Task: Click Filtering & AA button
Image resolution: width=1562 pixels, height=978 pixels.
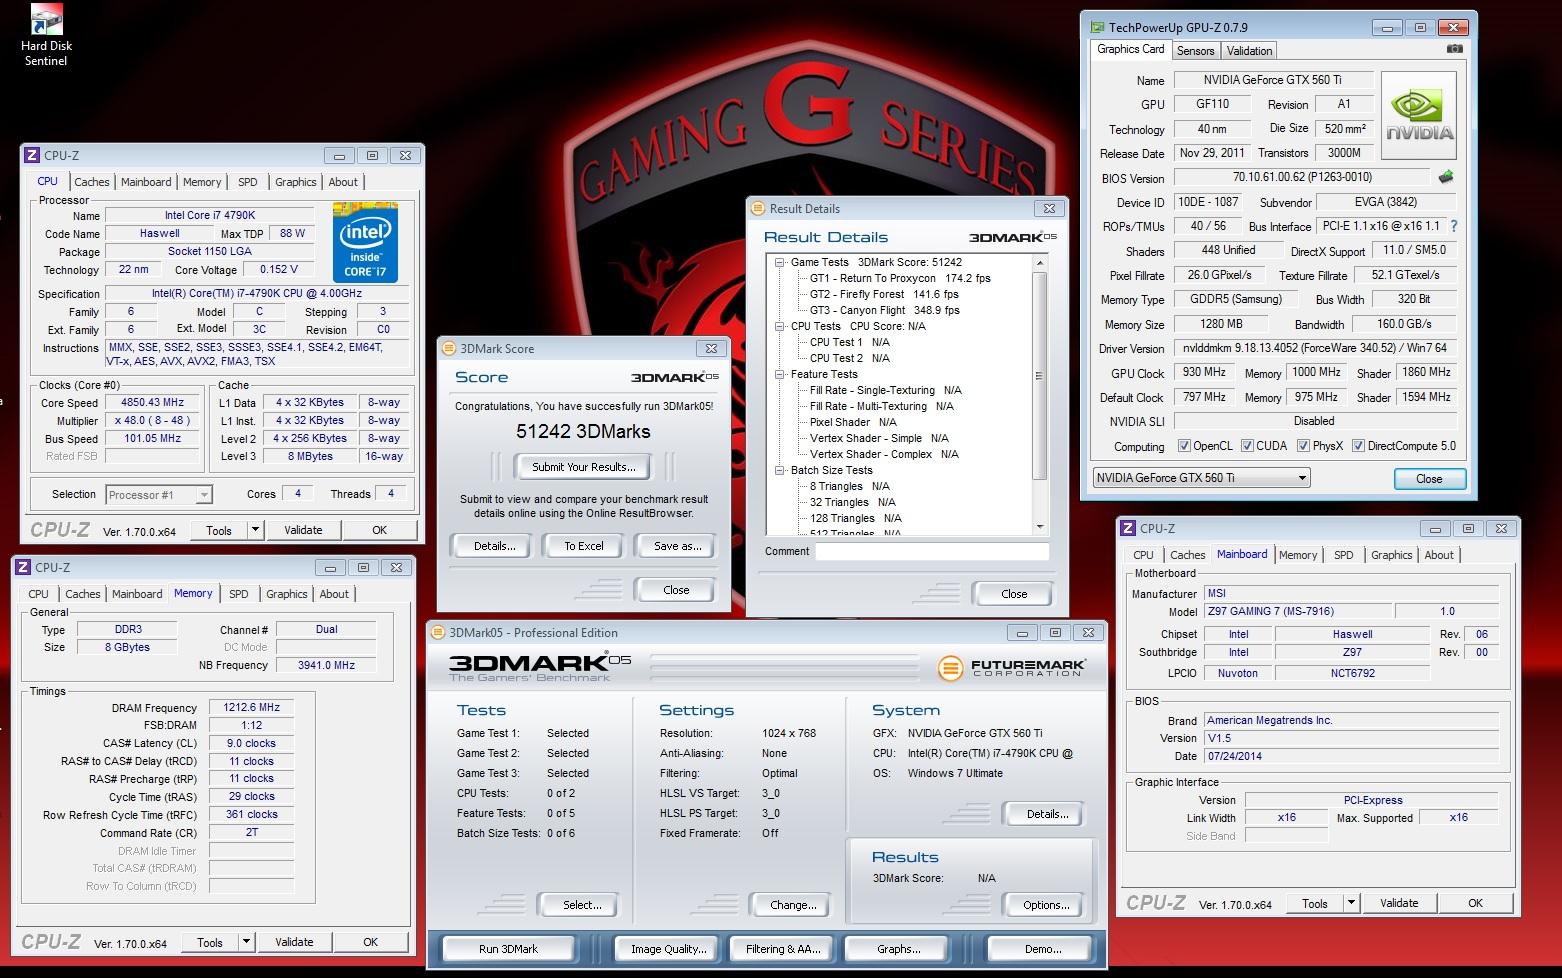Action: click(783, 949)
